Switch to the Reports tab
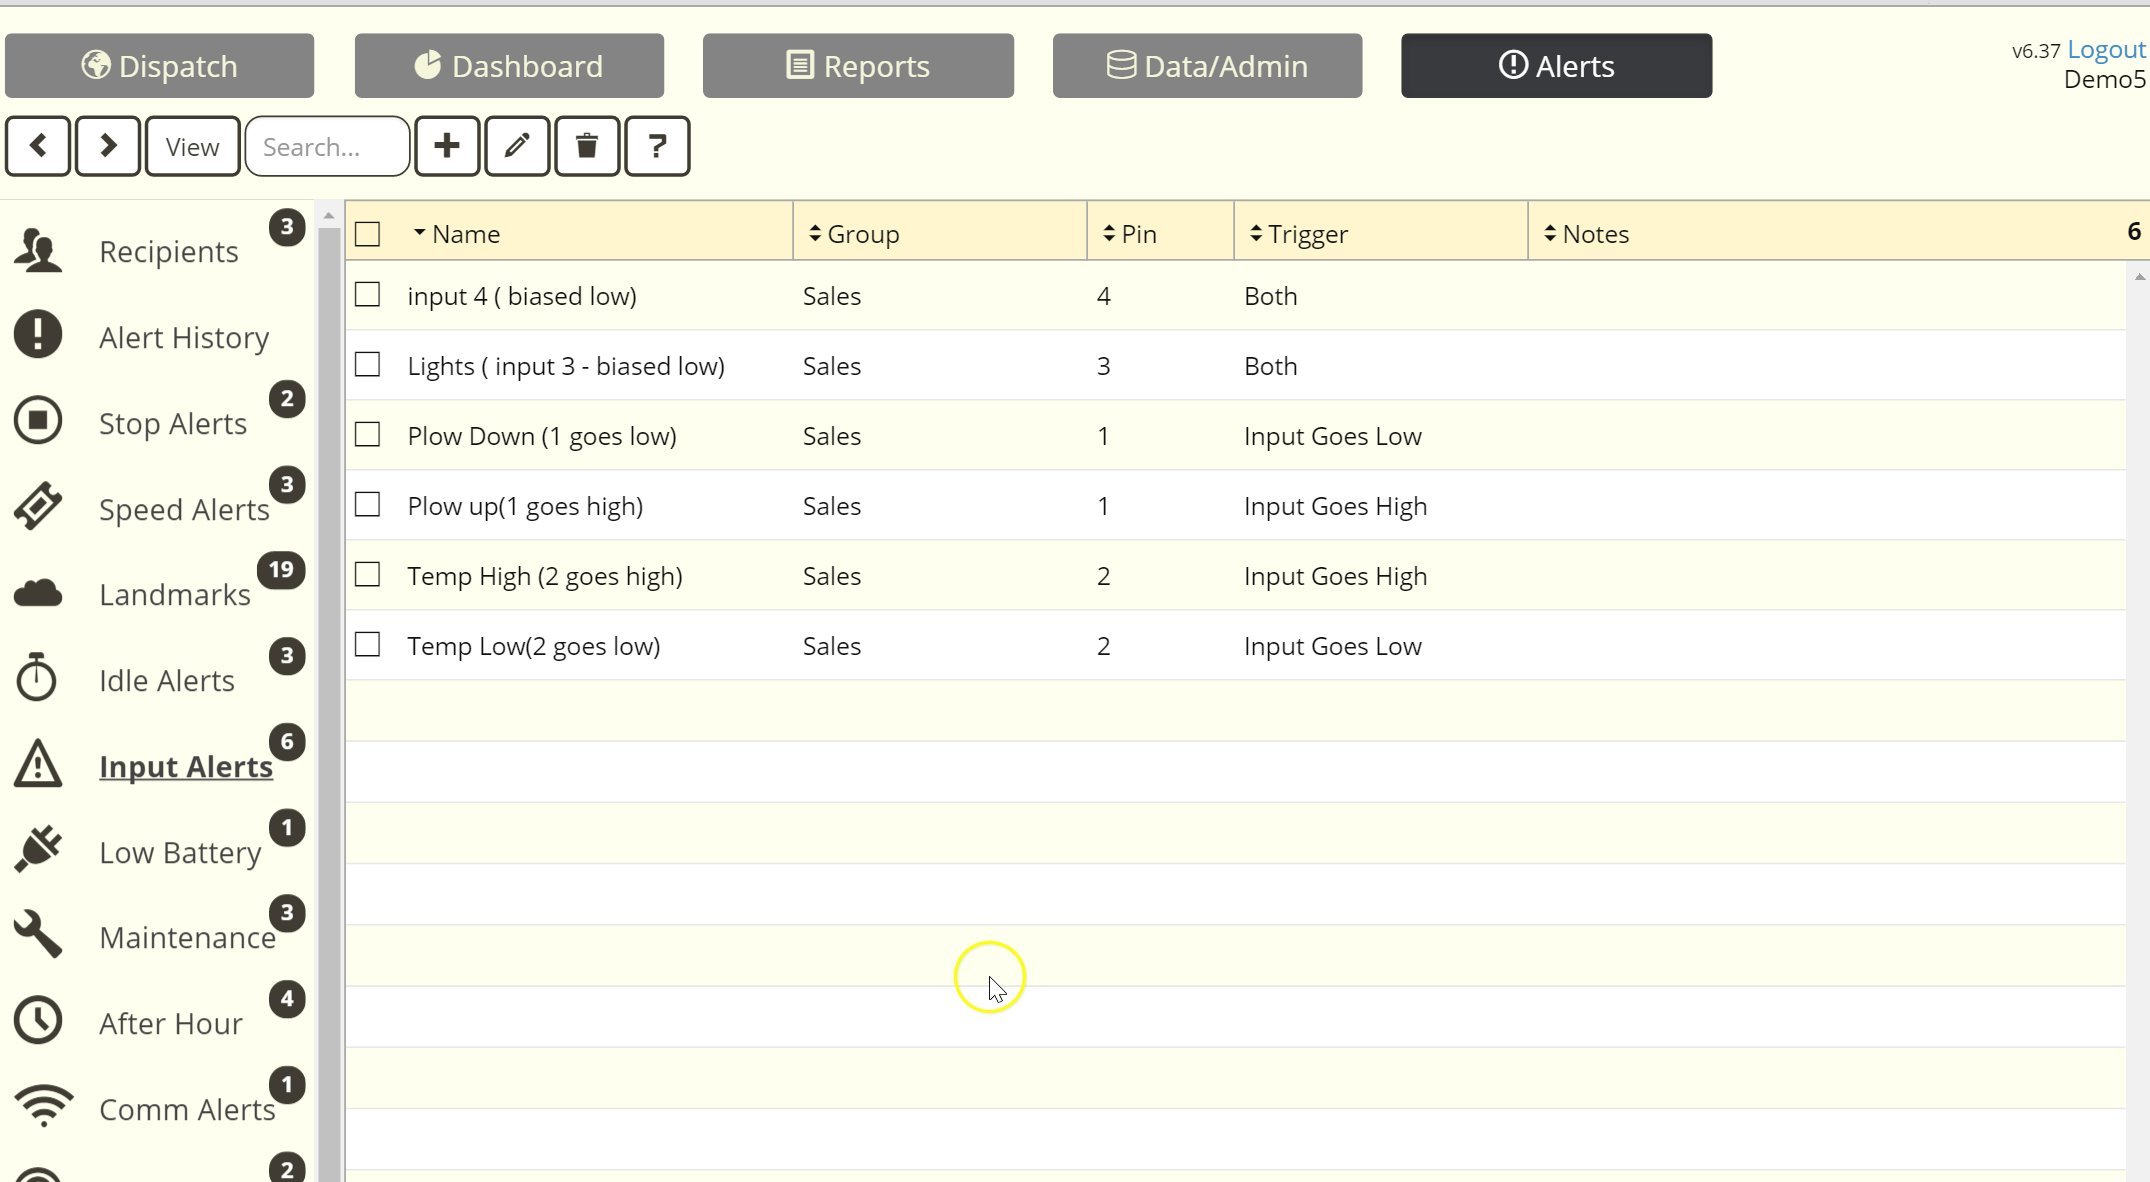This screenshot has width=2150, height=1182. click(858, 66)
